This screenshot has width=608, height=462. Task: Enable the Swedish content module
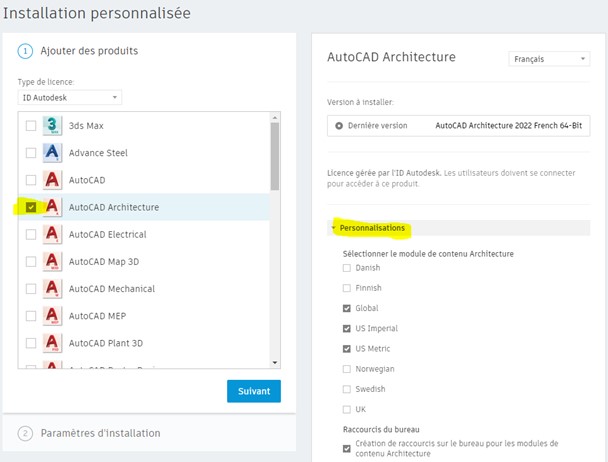(347, 389)
